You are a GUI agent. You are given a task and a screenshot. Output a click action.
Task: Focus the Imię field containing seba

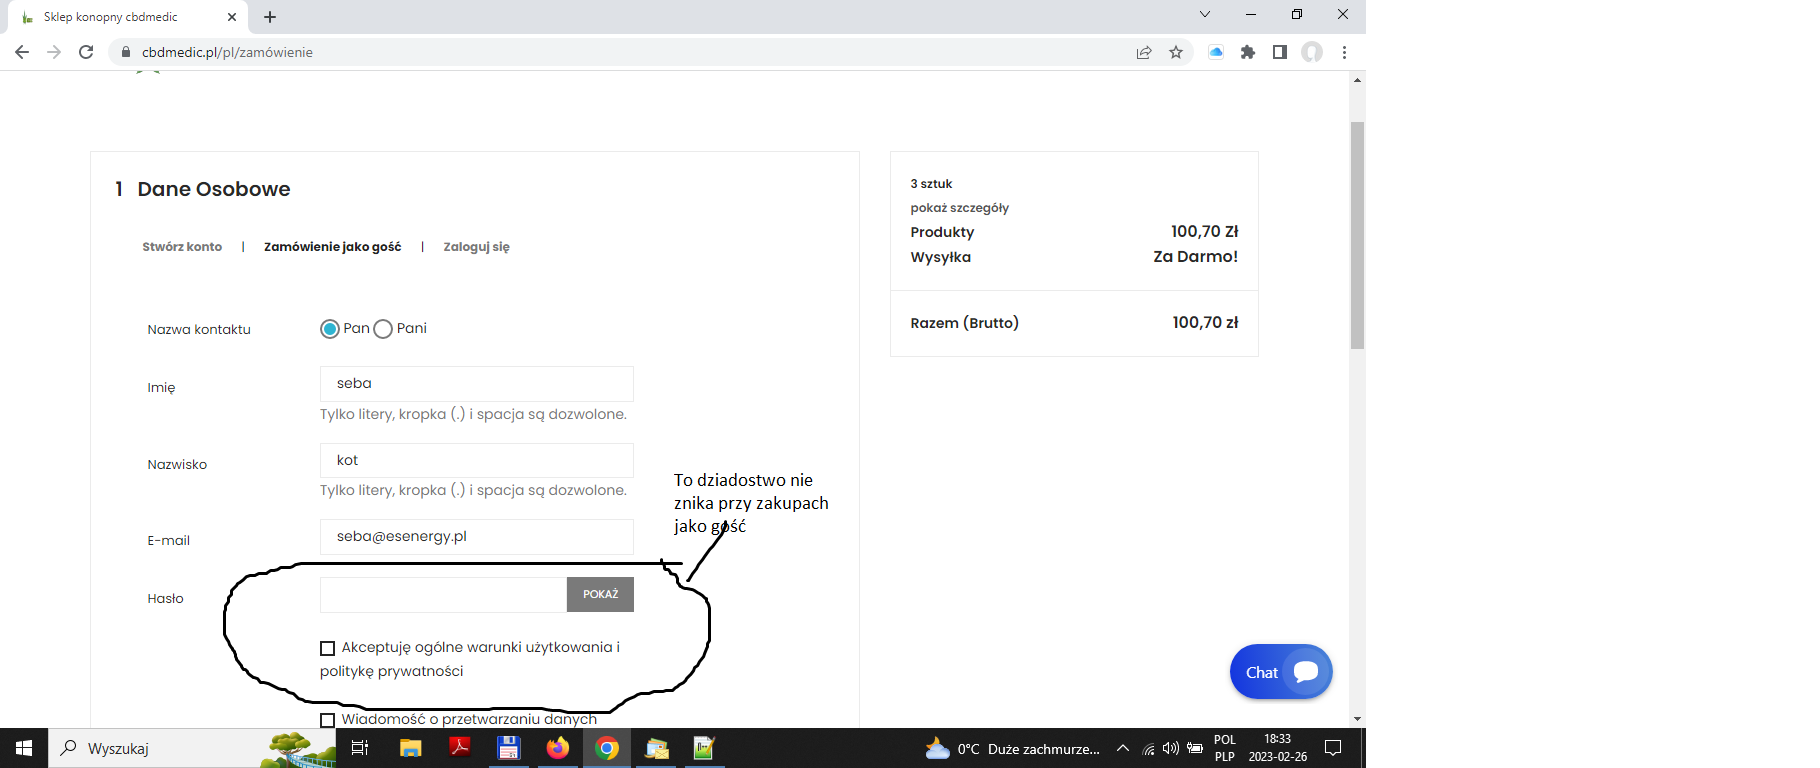click(477, 384)
